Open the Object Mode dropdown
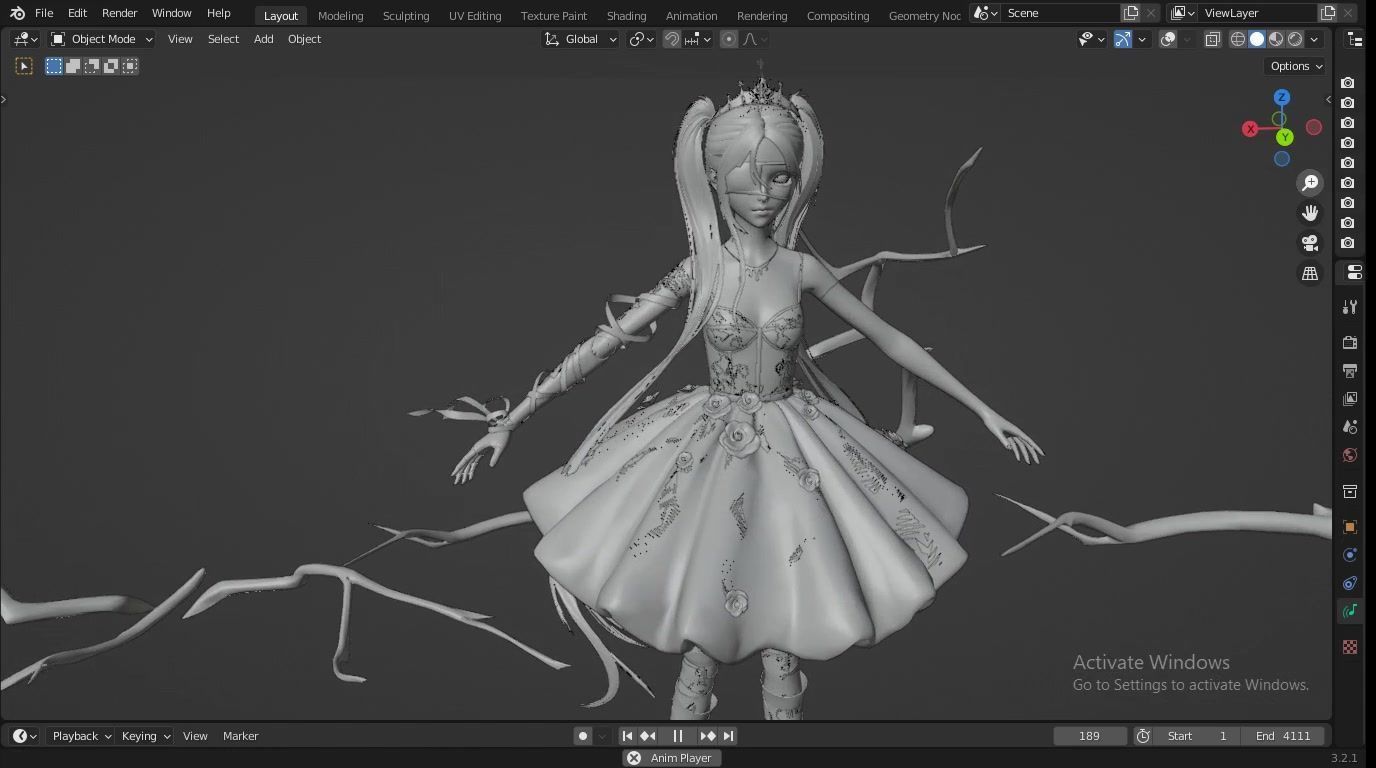Screen dimensions: 1376x768 click(x=102, y=39)
